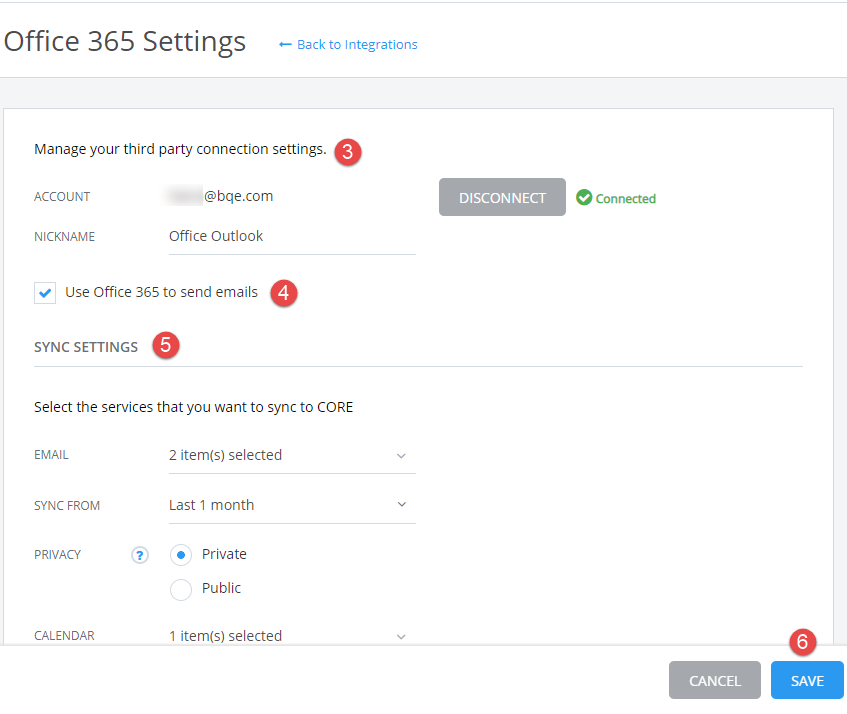Image resolution: width=847 pixels, height=714 pixels.
Task: Toggle Use Office 365 to send emails
Action: (x=45, y=293)
